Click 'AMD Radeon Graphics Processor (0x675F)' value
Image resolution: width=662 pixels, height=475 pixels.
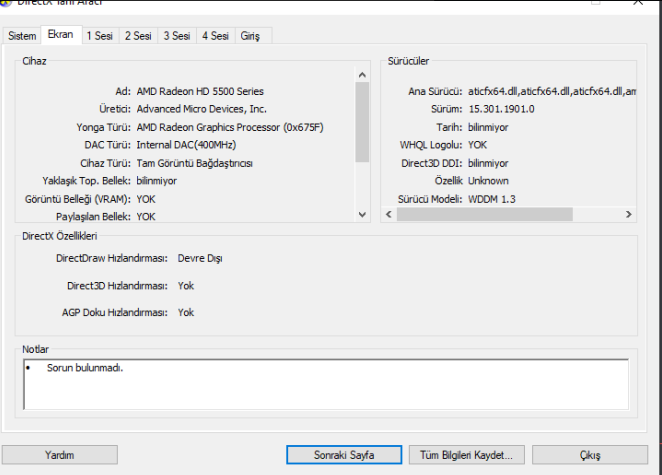point(230,127)
